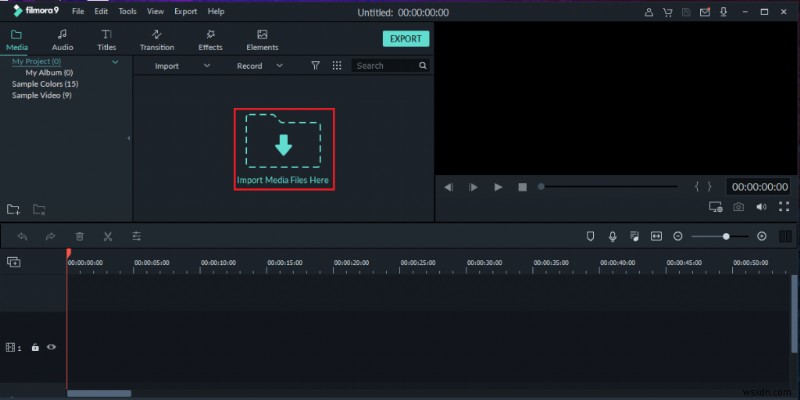Viewport: 800px width, 400px height.
Task: Open the audio mixer icon
Action: coord(634,236)
